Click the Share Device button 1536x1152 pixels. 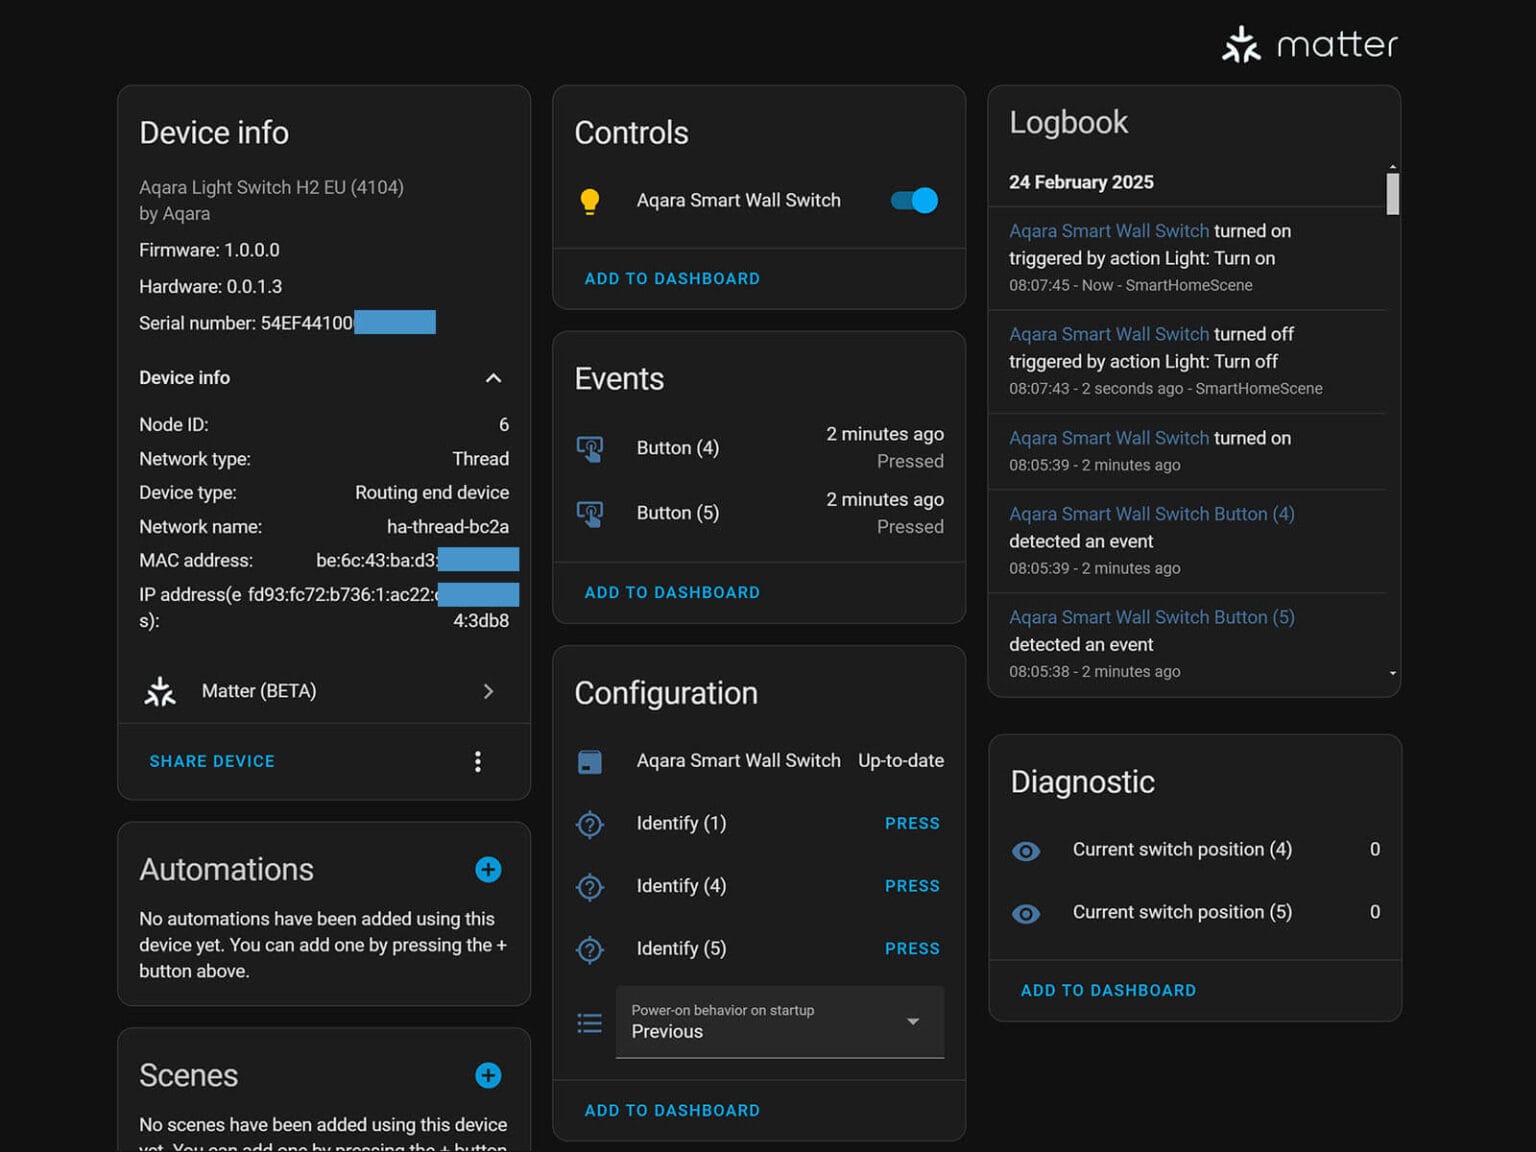(212, 762)
